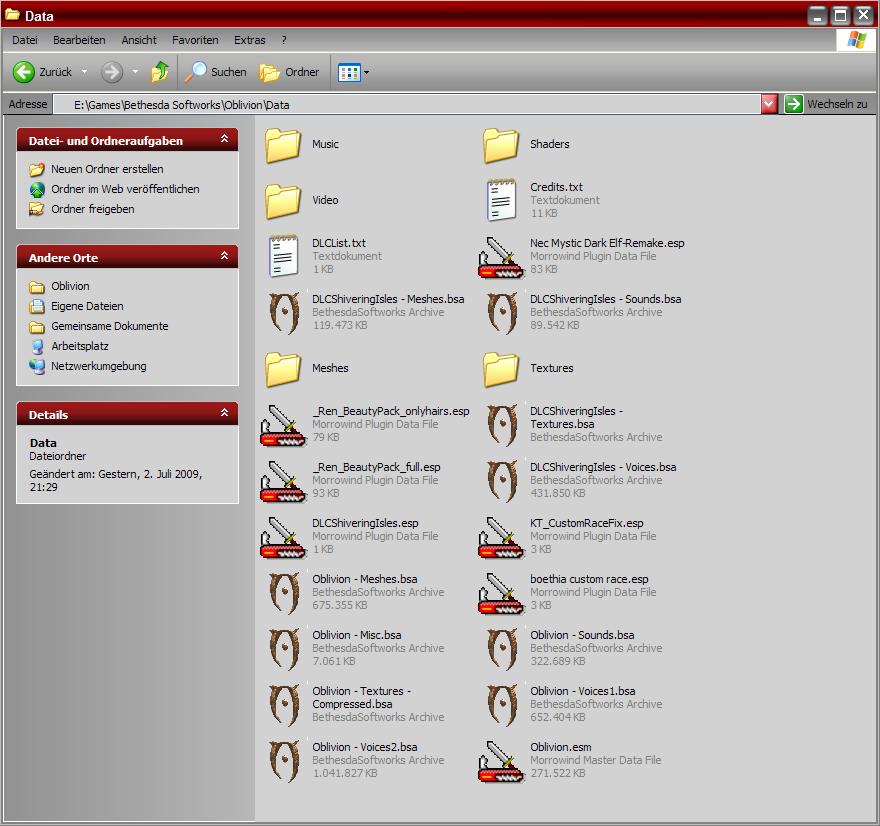Toggle the Ordner folders pane button
Viewport: 880px width, 826px height.
(290, 72)
